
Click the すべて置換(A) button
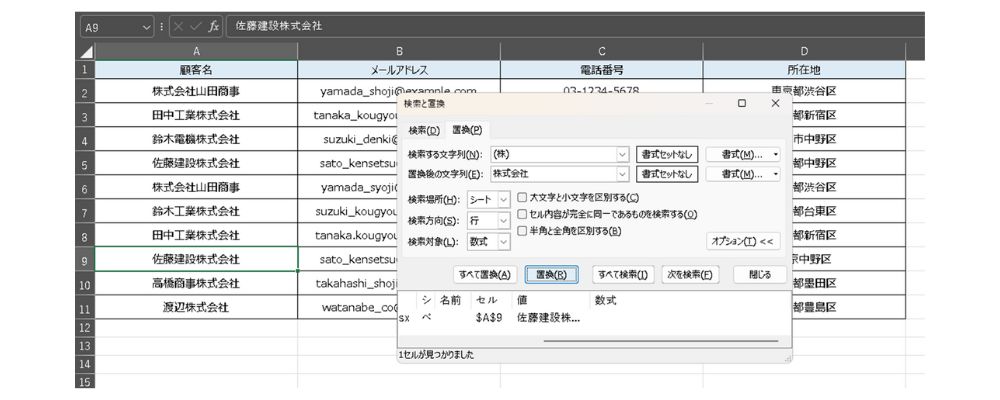[x=484, y=274]
